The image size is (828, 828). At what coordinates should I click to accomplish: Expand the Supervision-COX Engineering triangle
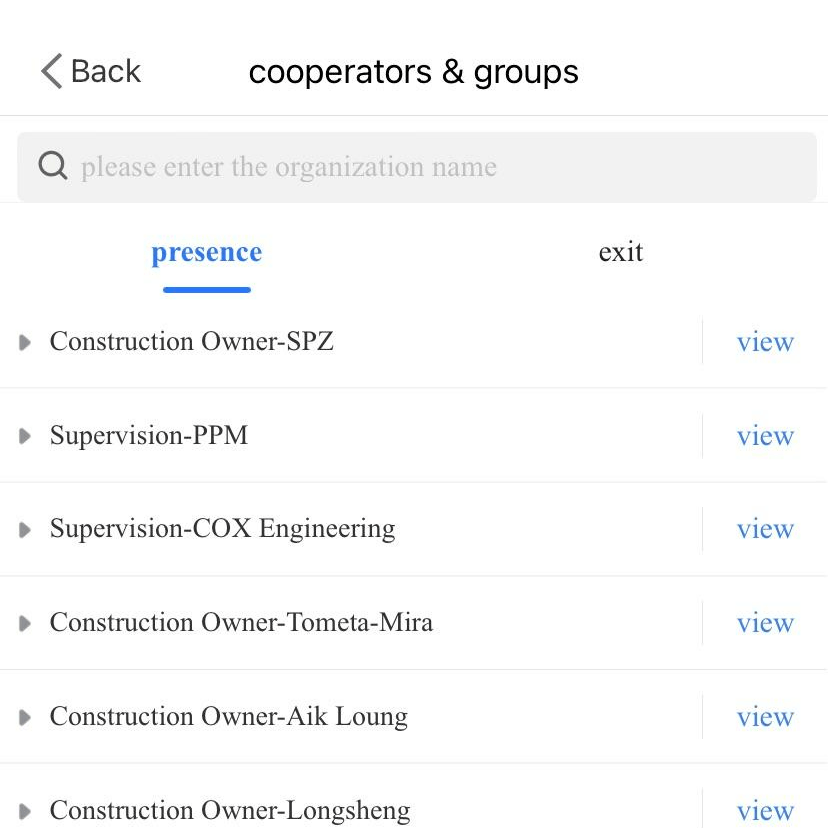pyautogui.click(x=25, y=530)
